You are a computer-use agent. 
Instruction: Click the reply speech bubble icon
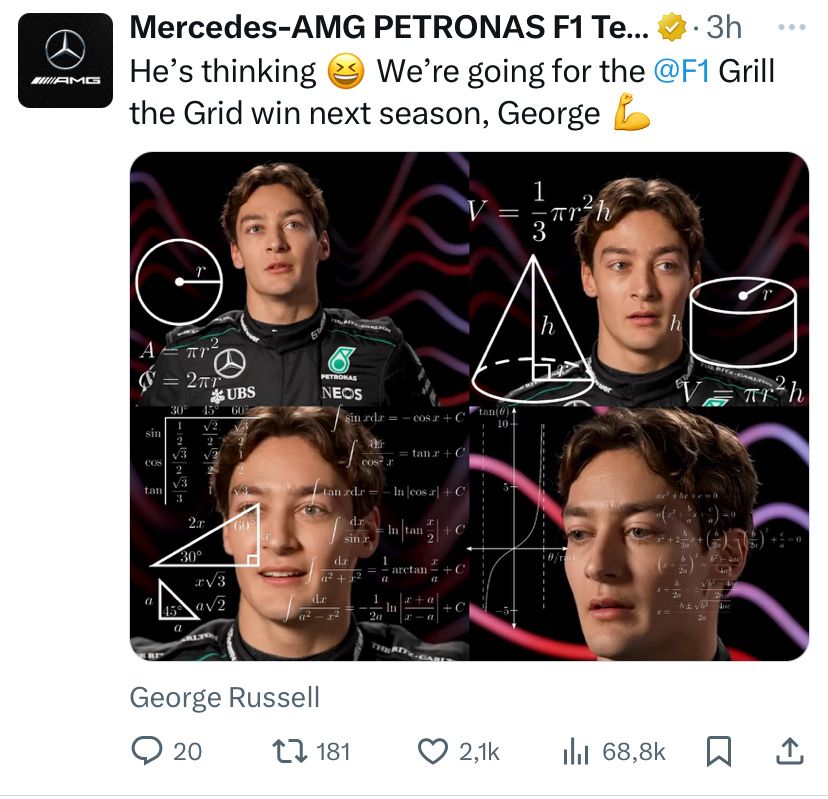point(147,751)
